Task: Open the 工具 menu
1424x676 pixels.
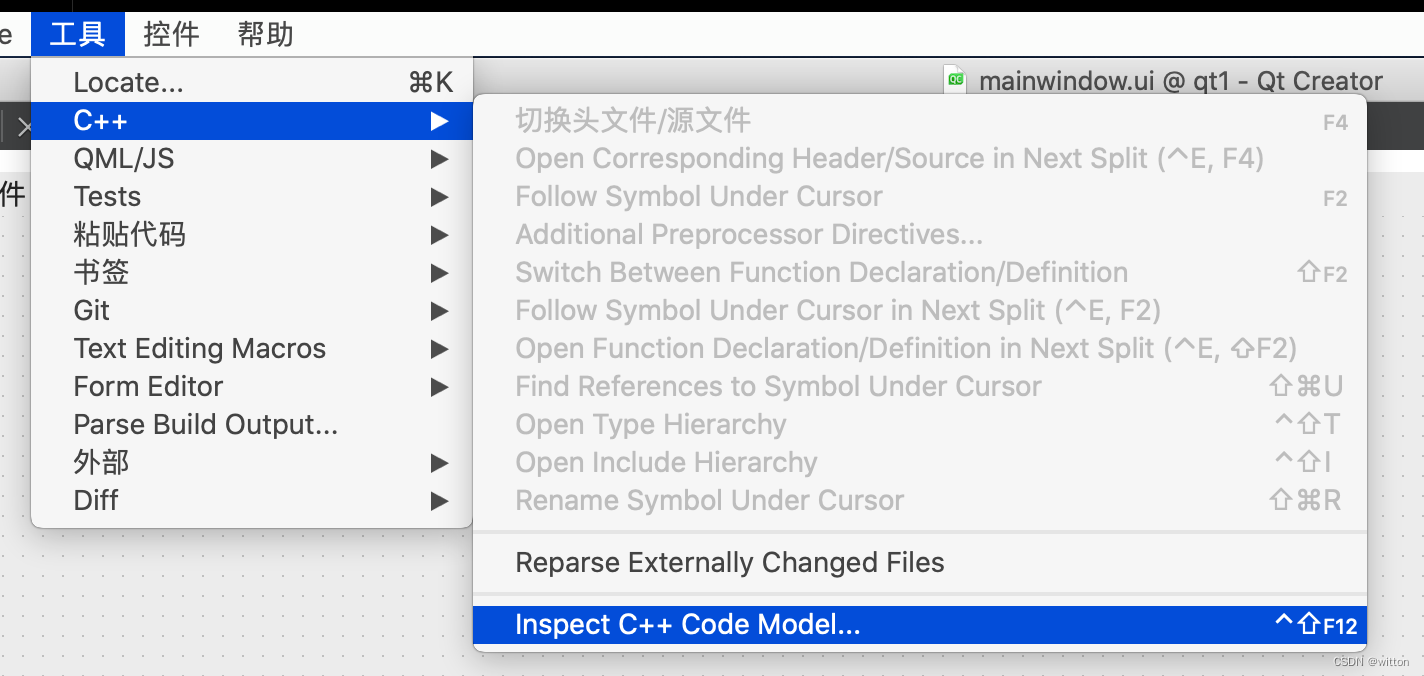Action: 77,34
